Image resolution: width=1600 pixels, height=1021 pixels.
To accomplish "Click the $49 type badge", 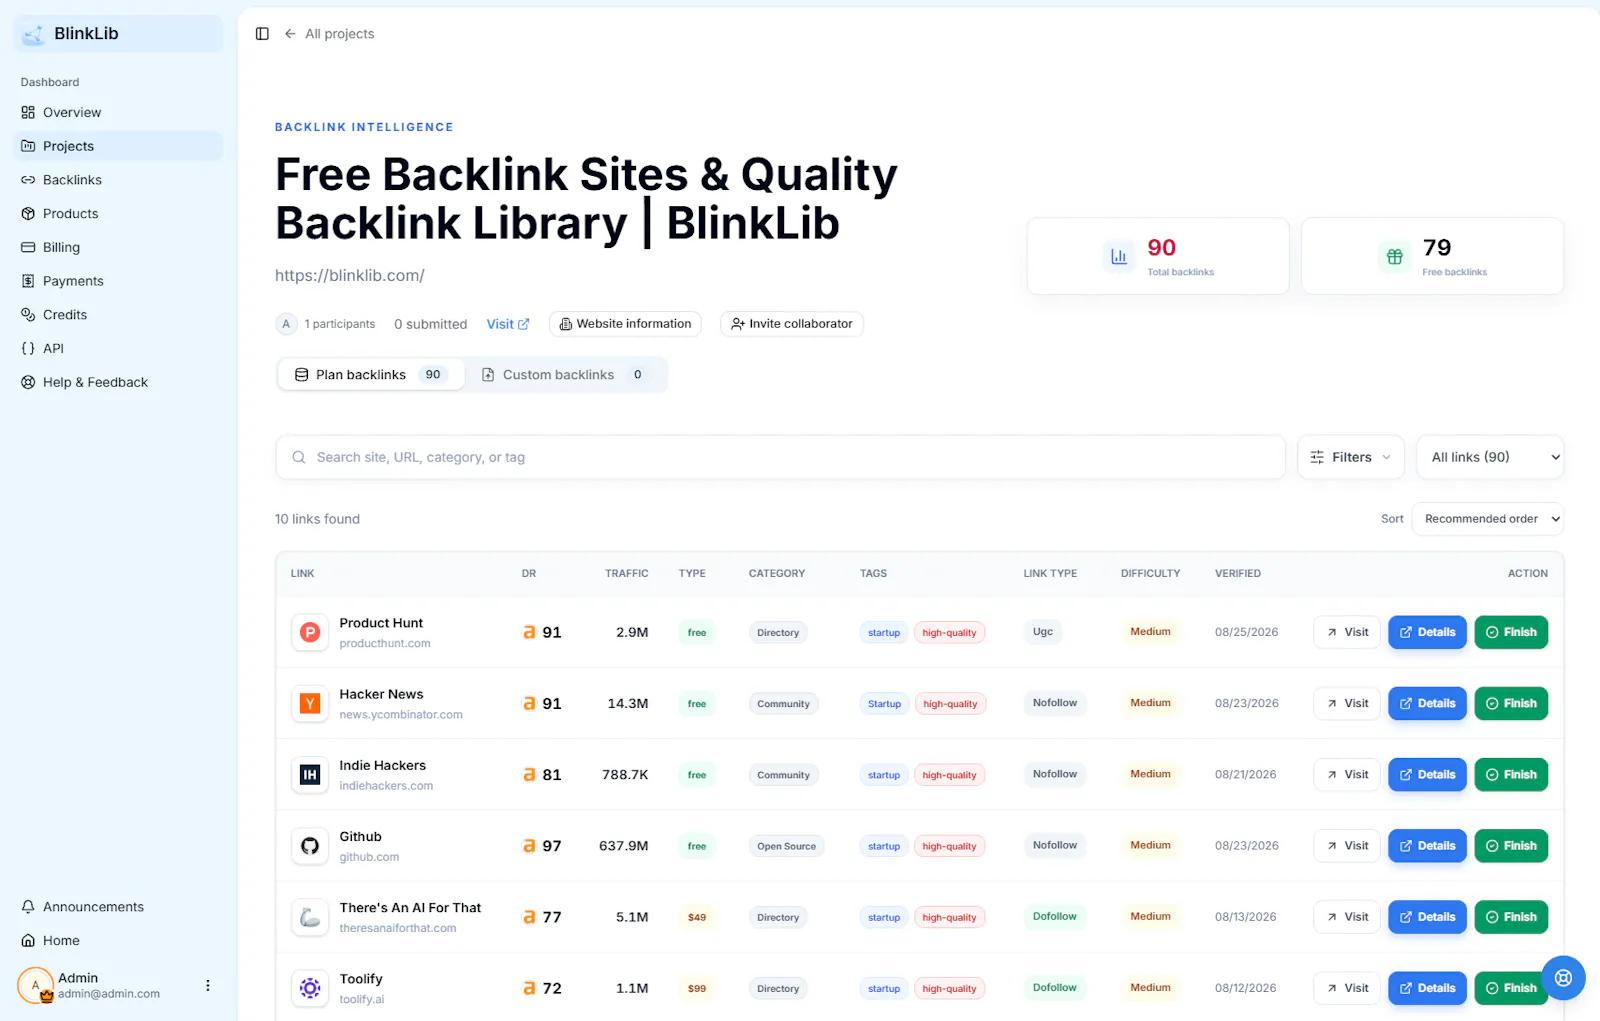I will pos(697,917).
